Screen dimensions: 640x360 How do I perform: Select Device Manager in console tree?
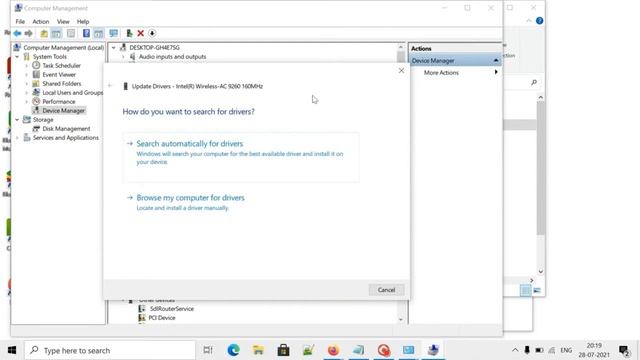point(63,111)
